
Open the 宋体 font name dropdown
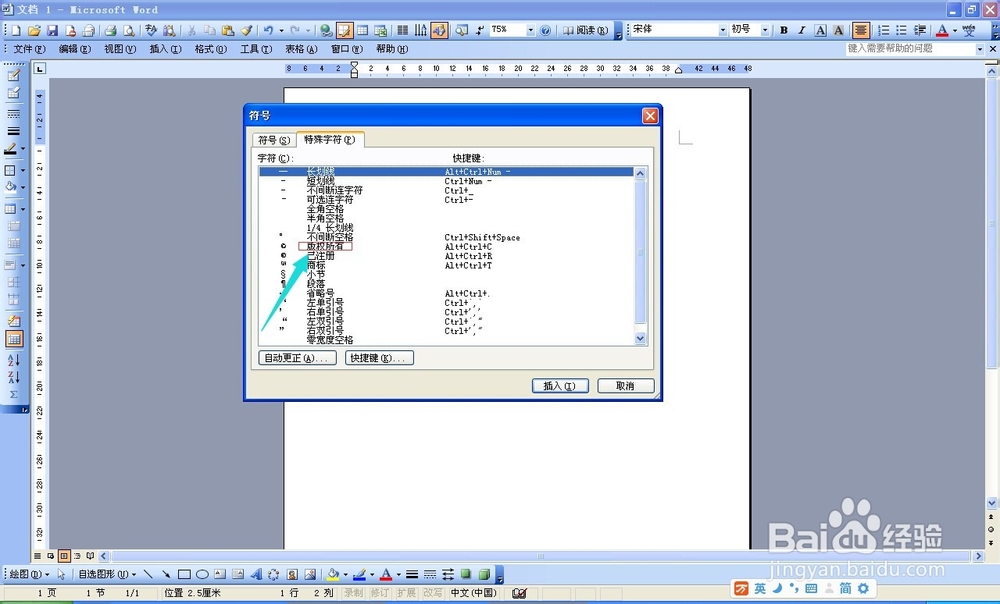pyautogui.click(x=723, y=30)
